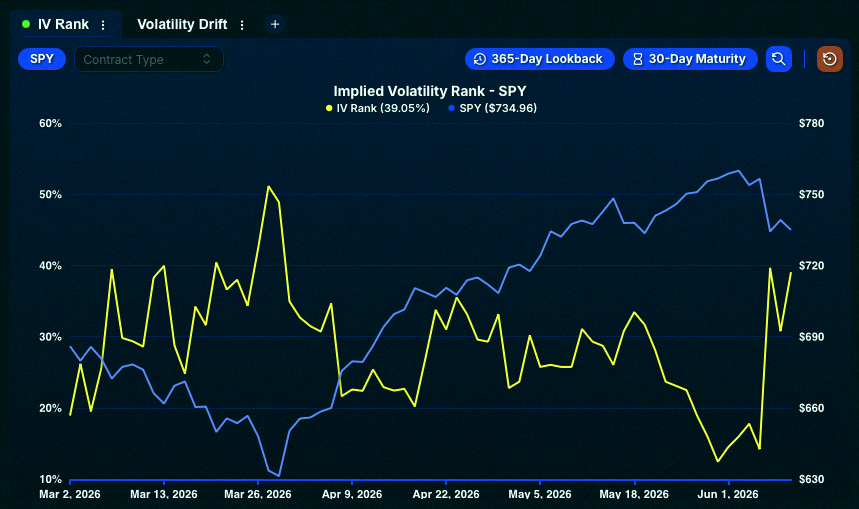Click the $690 right axis label
This screenshot has height=509, width=859.
click(x=811, y=337)
